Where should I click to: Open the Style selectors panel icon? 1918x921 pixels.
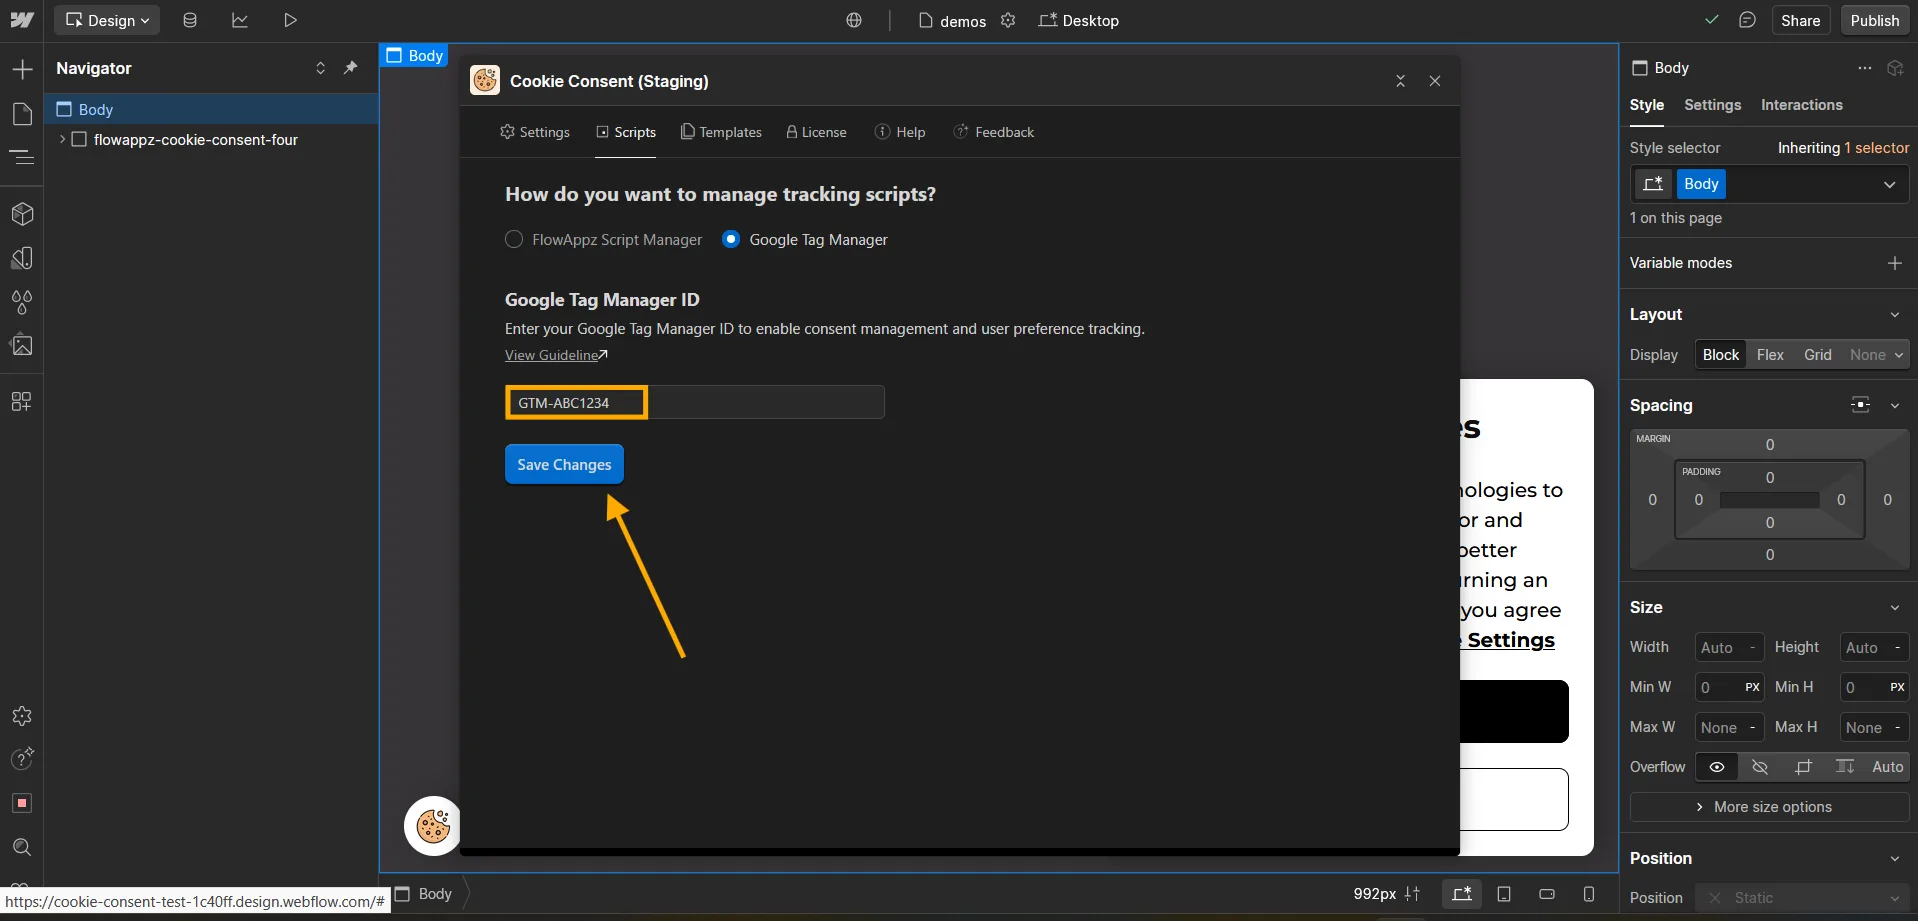point(22,258)
